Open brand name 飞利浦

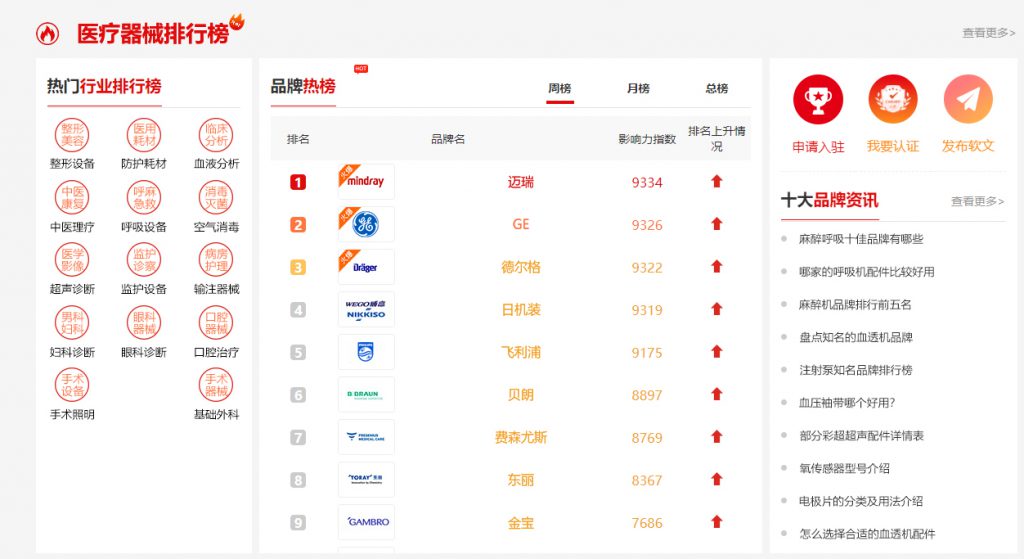[x=520, y=353]
